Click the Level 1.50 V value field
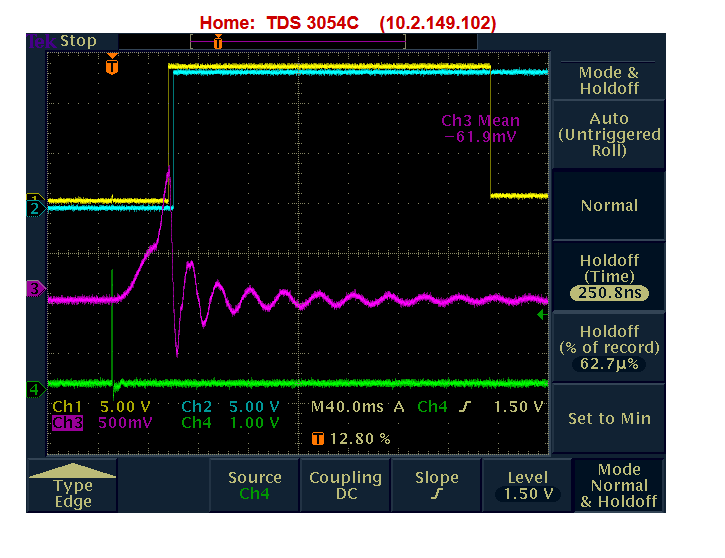The width and height of the screenshot is (725, 558). (x=528, y=494)
